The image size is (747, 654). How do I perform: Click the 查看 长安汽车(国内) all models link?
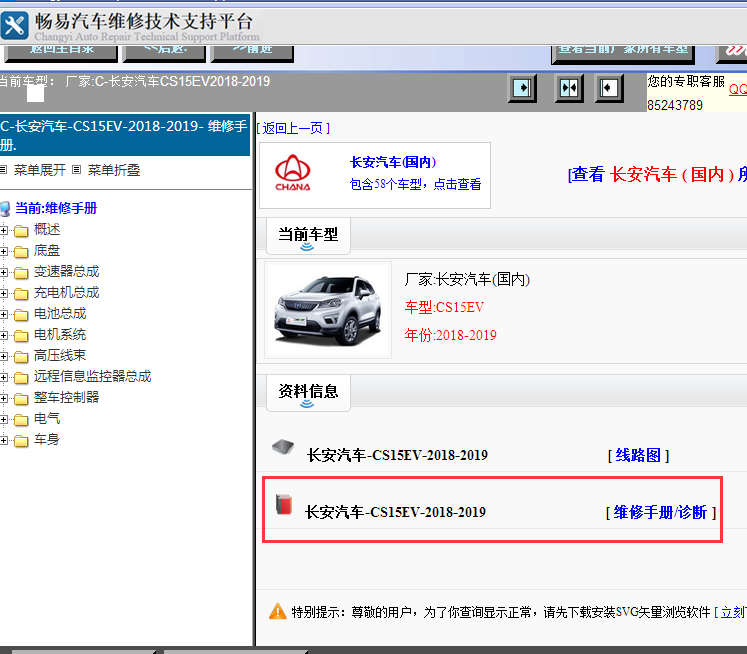(x=657, y=174)
